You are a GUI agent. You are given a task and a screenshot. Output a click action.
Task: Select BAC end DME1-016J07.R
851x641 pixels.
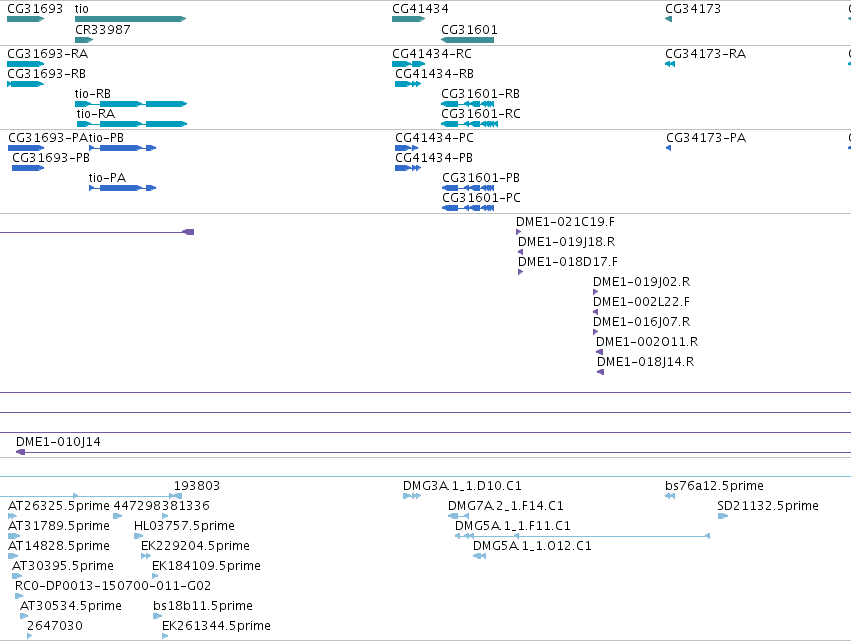pos(595,332)
